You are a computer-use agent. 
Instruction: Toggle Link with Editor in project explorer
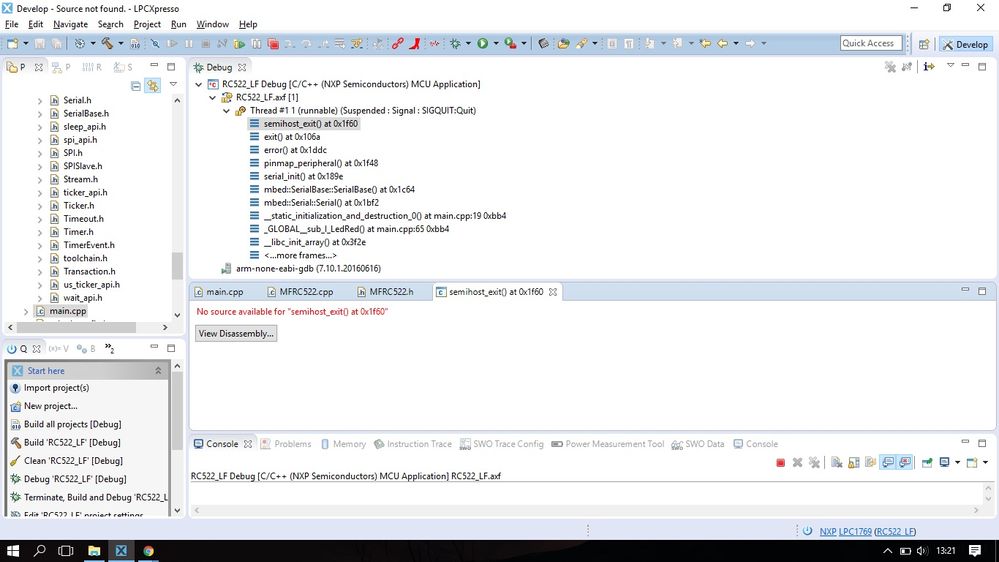pos(153,85)
